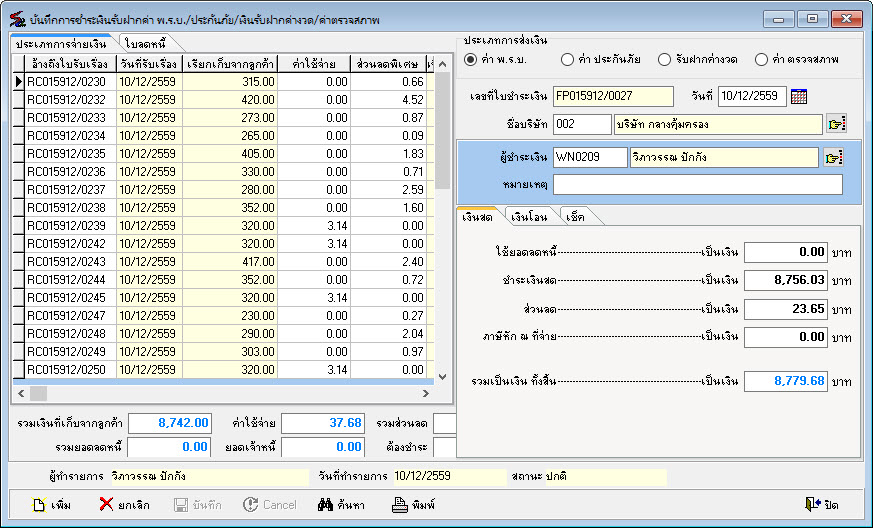Click the date field 10/12/2559 at top
This screenshot has height=528, width=873.
tap(752, 96)
